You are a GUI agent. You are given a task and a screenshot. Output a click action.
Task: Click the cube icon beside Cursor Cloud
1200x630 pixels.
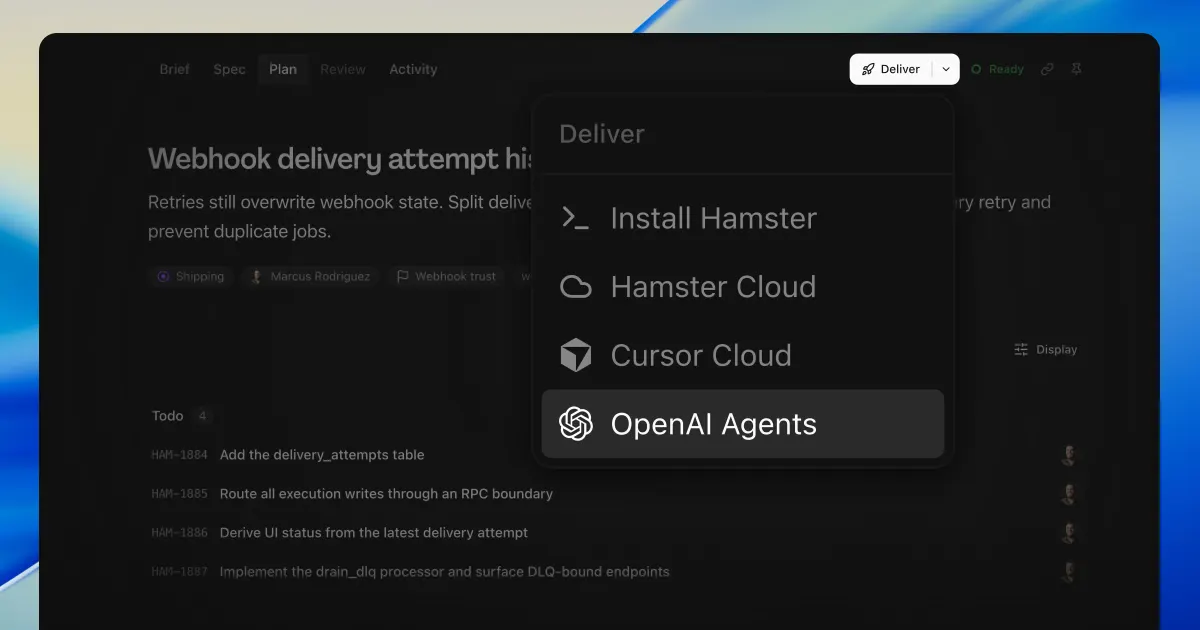tap(575, 355)
